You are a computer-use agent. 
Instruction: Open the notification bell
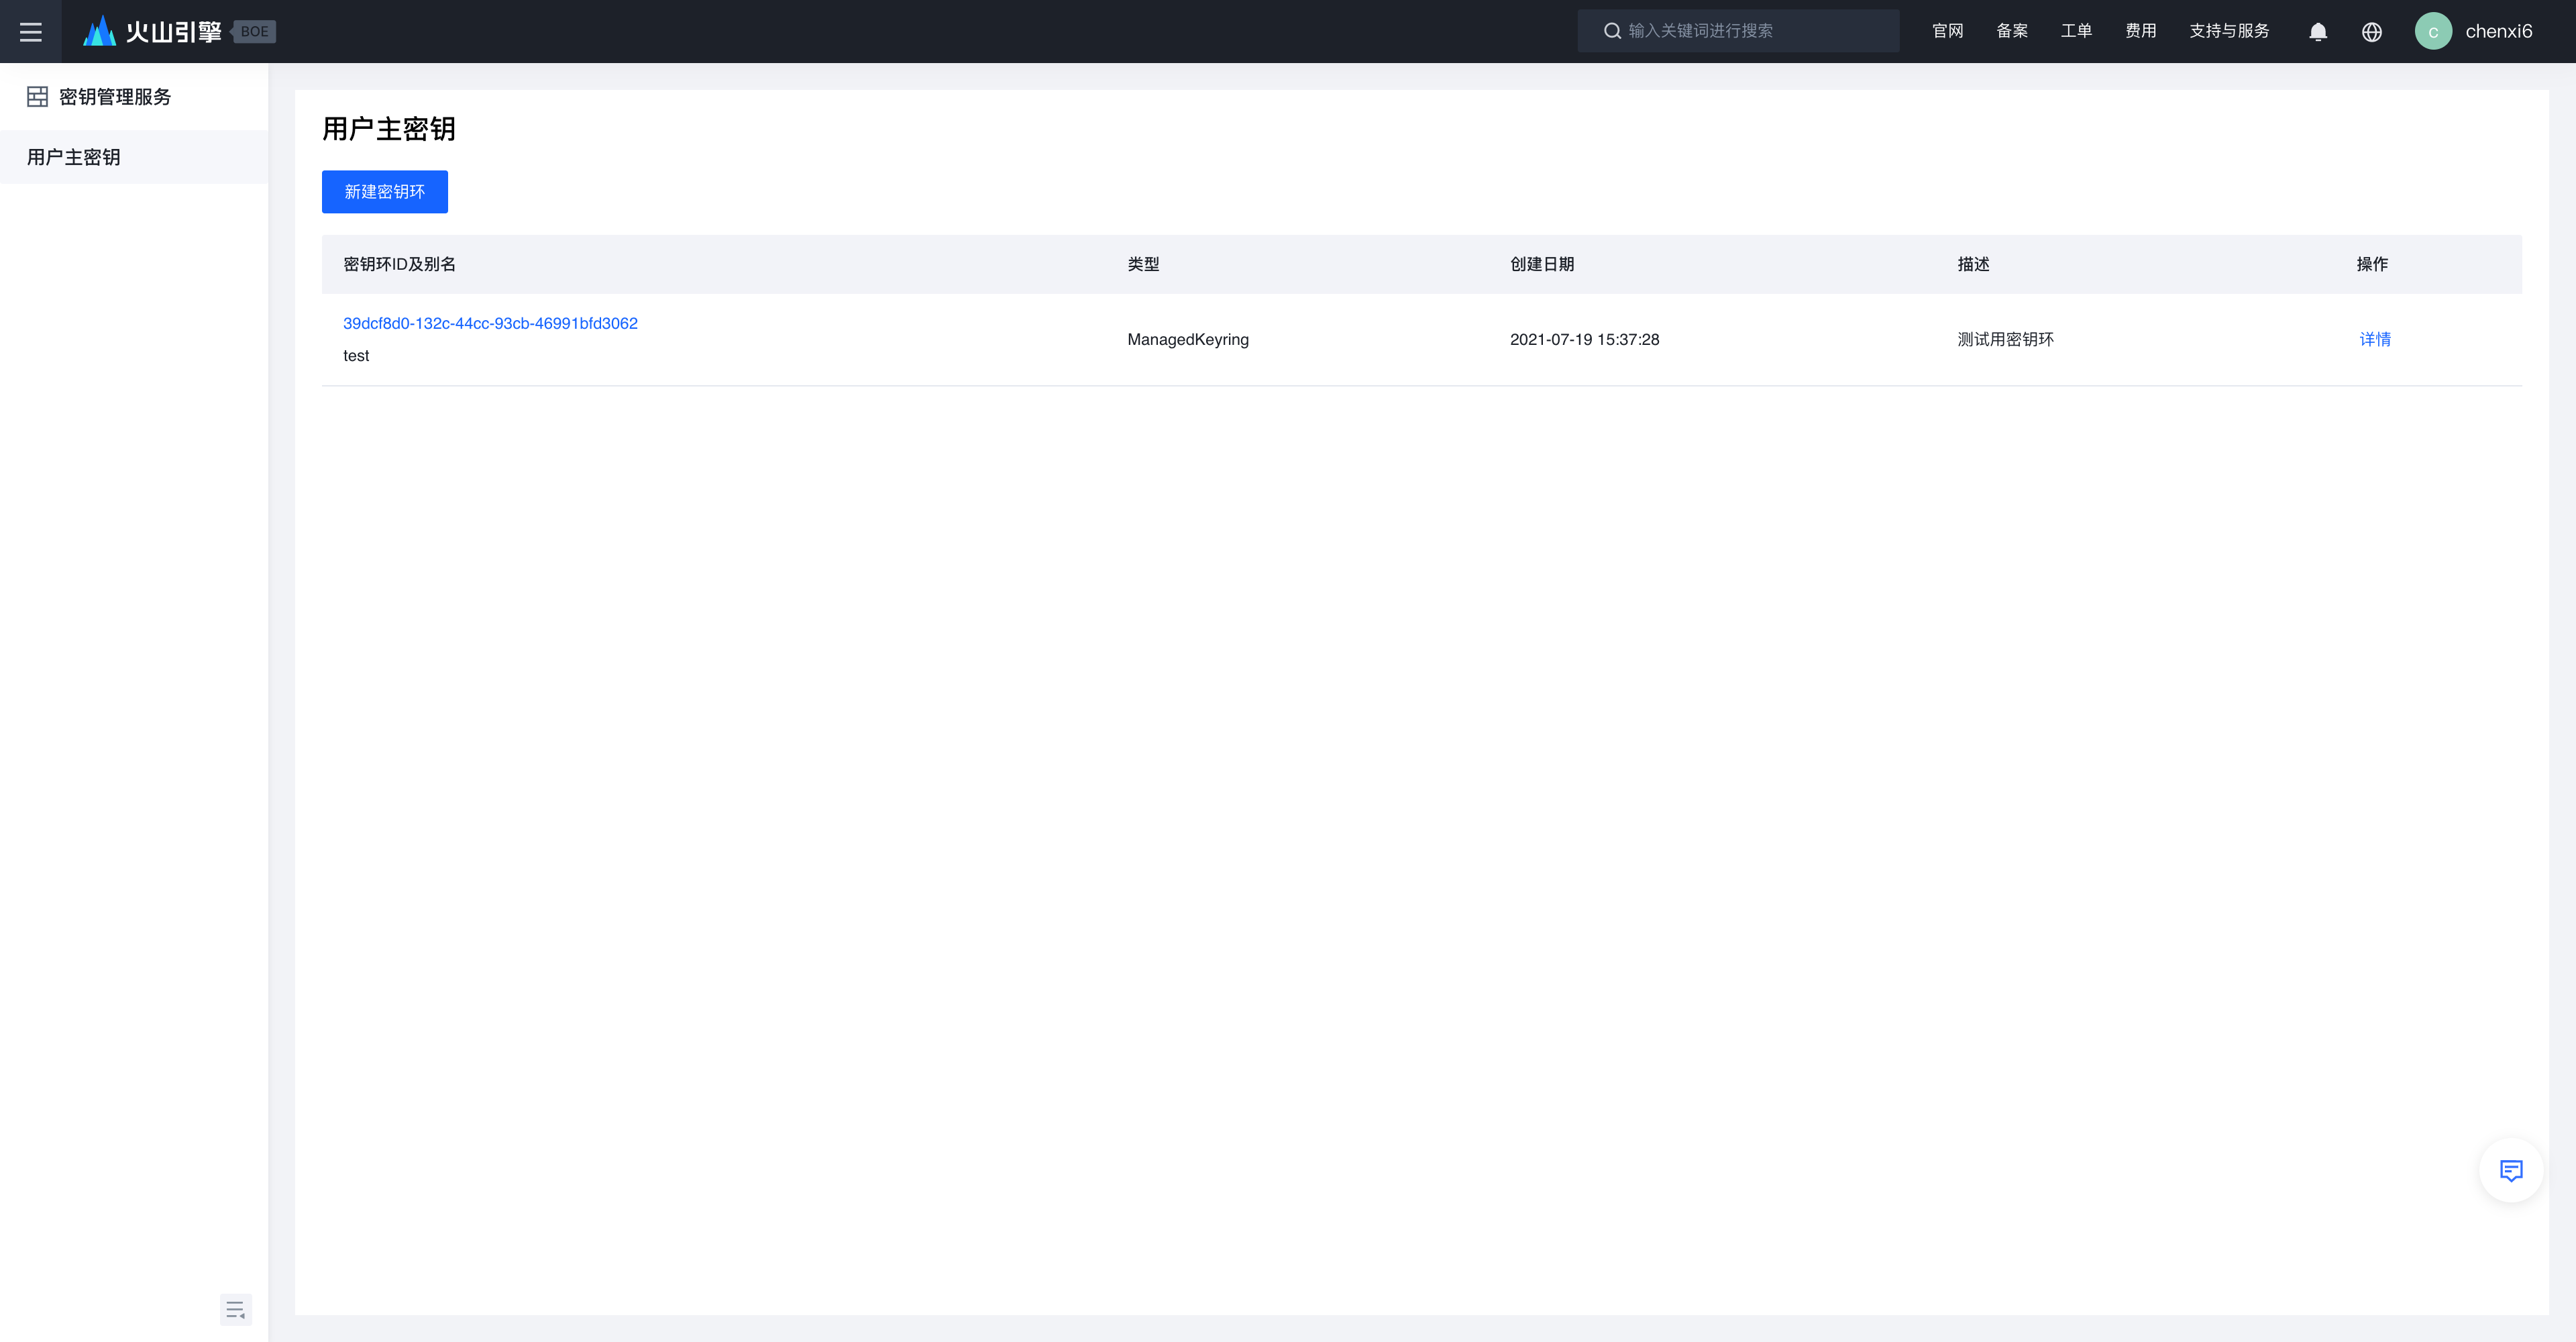click(2318, 32)
